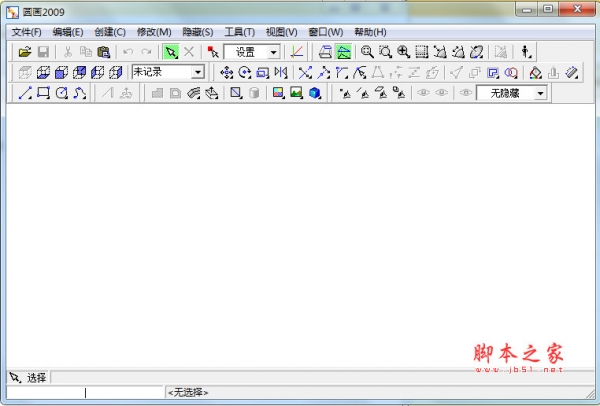Click the overlapping red-blue circles boolean icon
Screen dimensions: 600x406
511,72
